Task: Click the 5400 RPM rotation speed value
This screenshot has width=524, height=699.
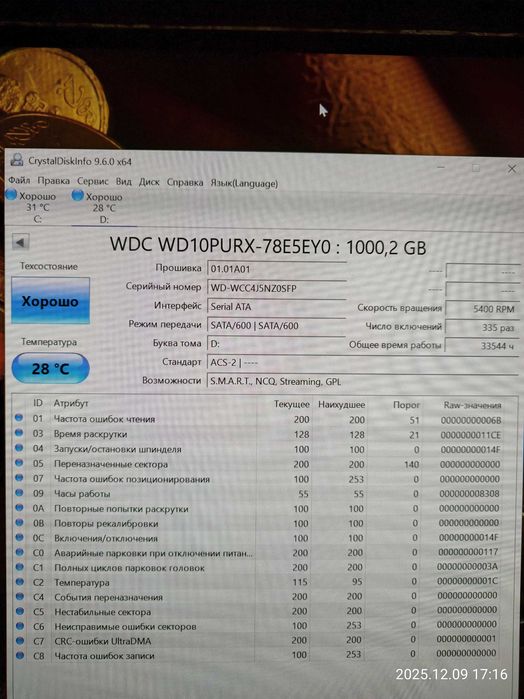Action: click(483, 309)
